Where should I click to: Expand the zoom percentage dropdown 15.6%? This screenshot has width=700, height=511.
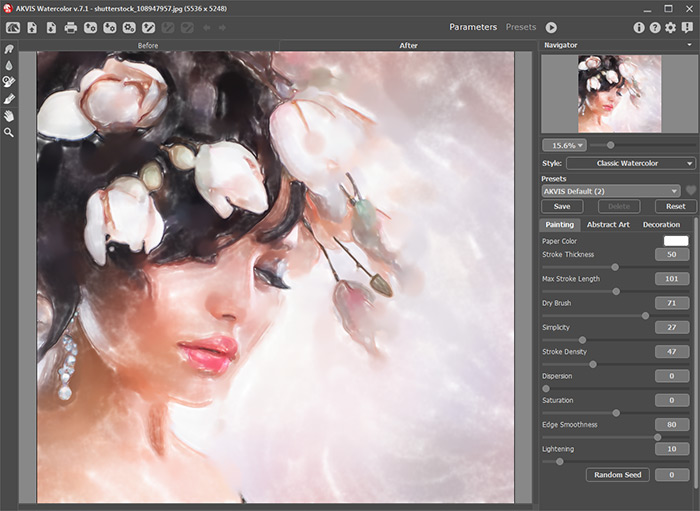tap(564, 145)
